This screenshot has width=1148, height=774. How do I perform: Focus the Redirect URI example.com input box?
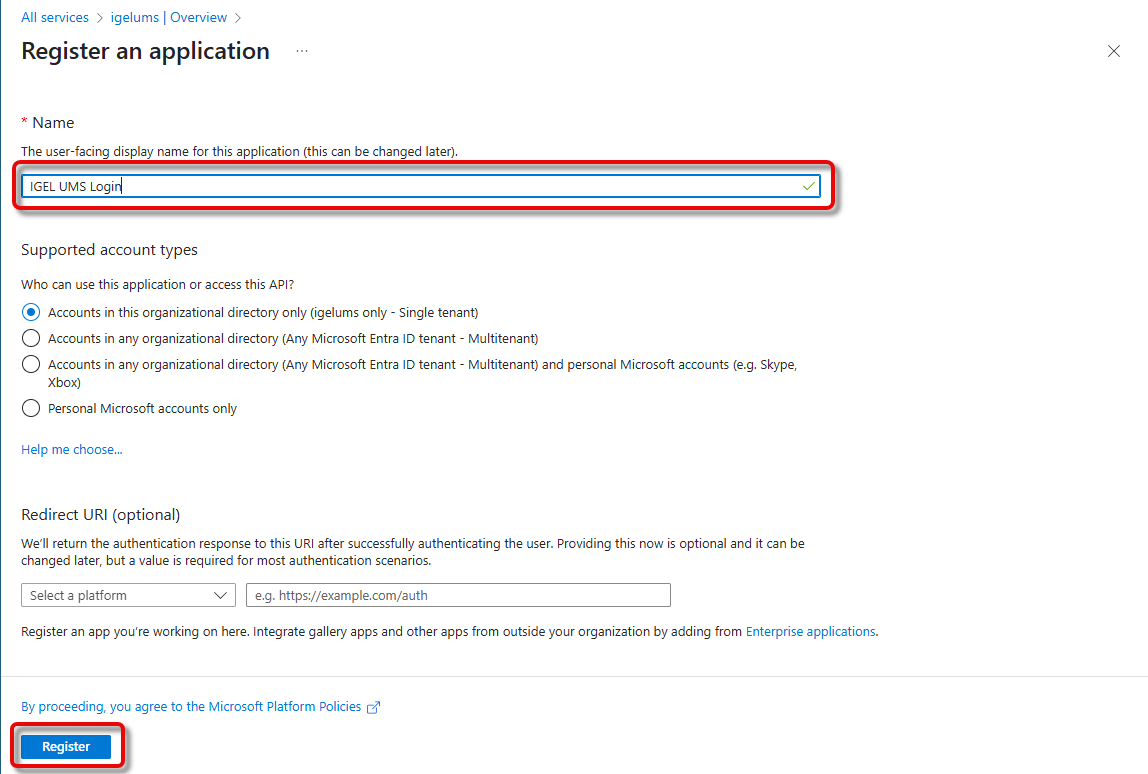pos(458,595)
